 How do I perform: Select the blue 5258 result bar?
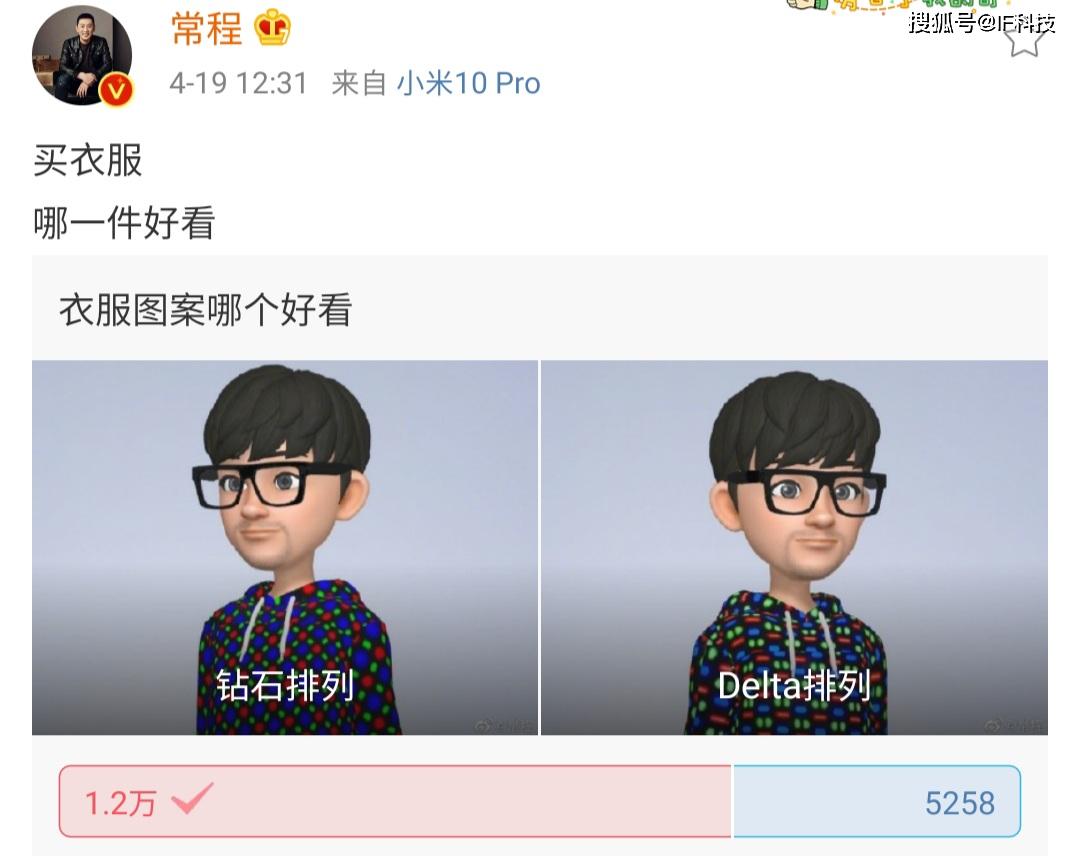coord(877,802)
